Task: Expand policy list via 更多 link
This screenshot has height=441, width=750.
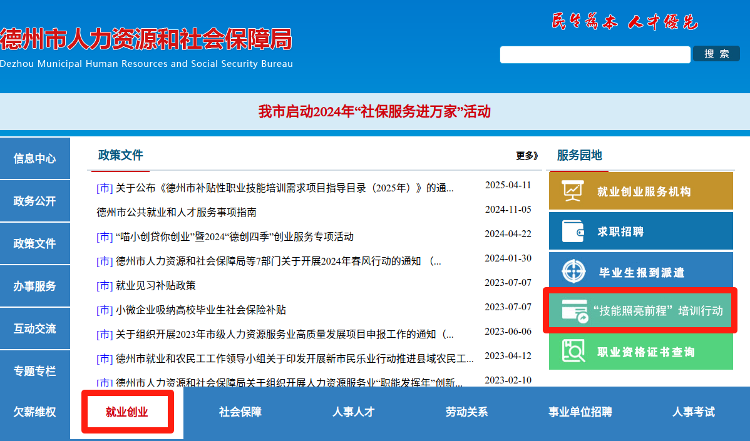Action: coord(527,156)
